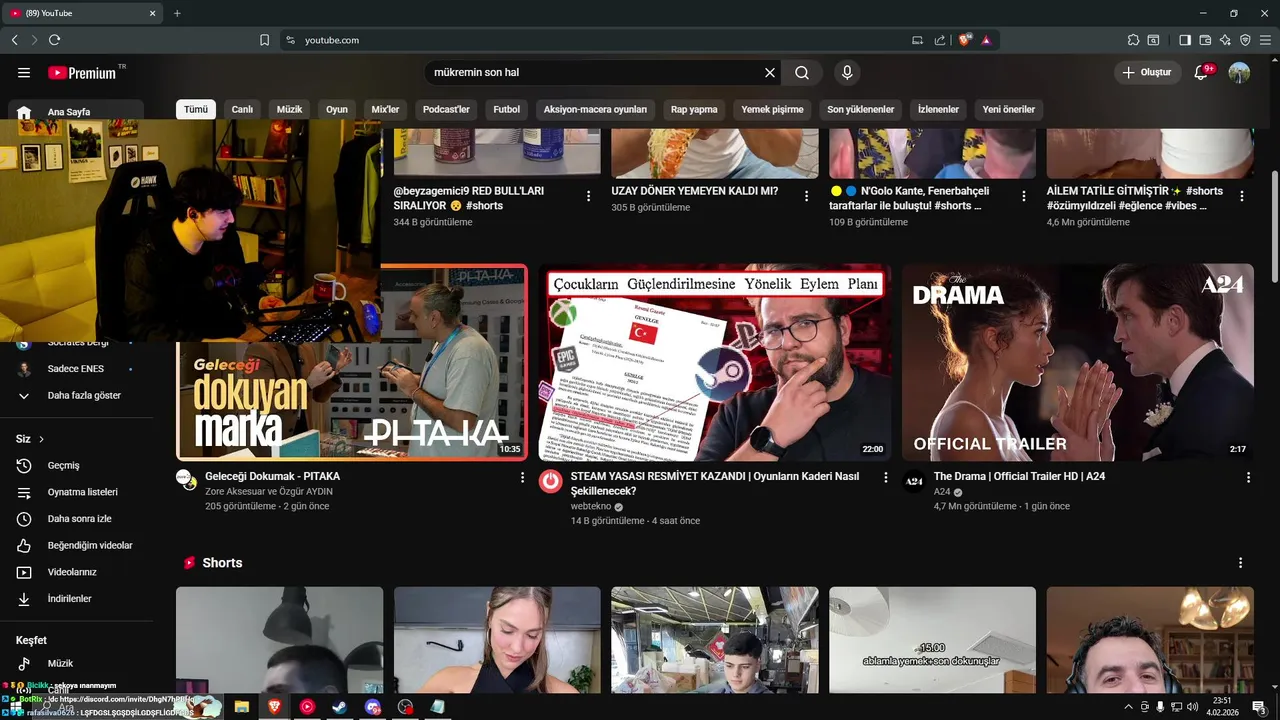Screen dimensions: 1280x720
Task: Open the YouTube hamburger guide menu
Action: [24, 73]
